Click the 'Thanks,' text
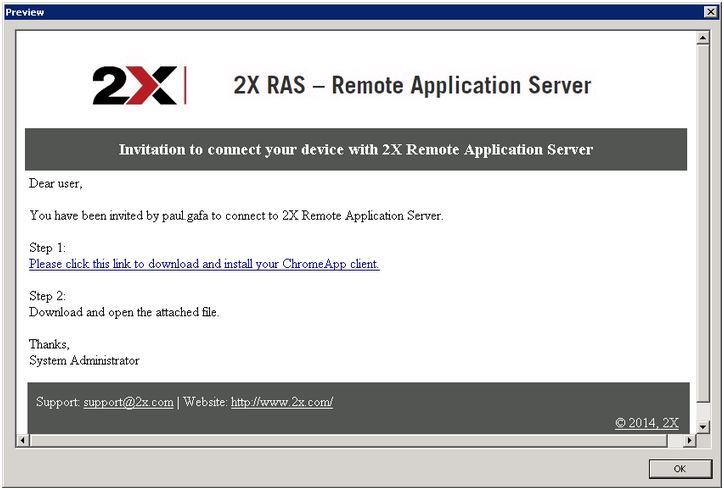Viewport: 724px width, 489px height. (x=49, y=344)
